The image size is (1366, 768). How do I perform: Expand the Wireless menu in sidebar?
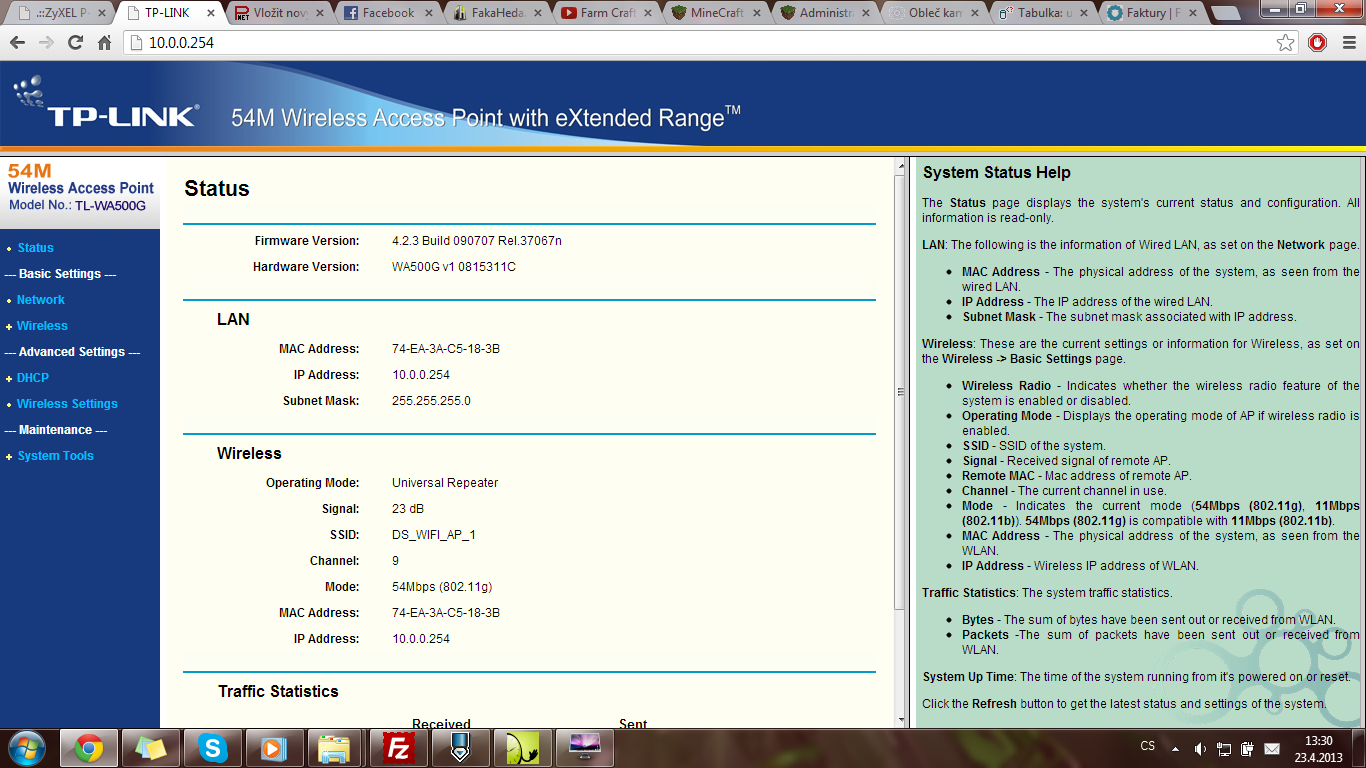(42, 326)
